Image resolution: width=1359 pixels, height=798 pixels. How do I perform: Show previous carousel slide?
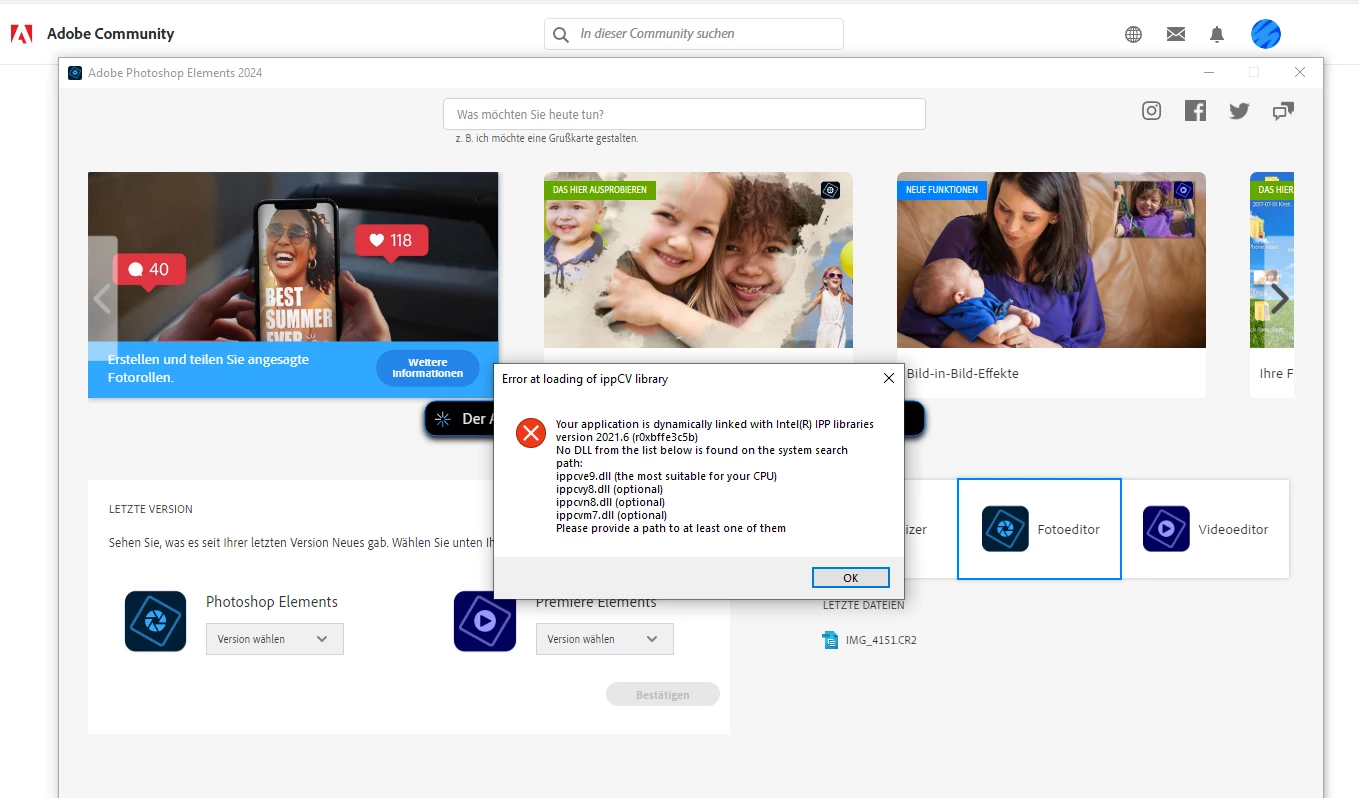pos(102,298)
